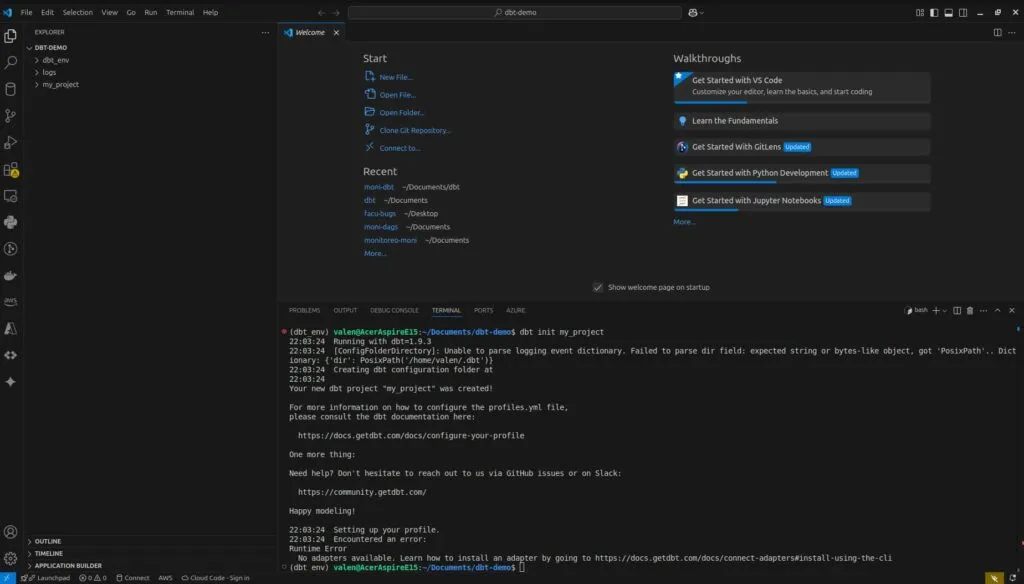Expand the logs folder

point(50,73)
